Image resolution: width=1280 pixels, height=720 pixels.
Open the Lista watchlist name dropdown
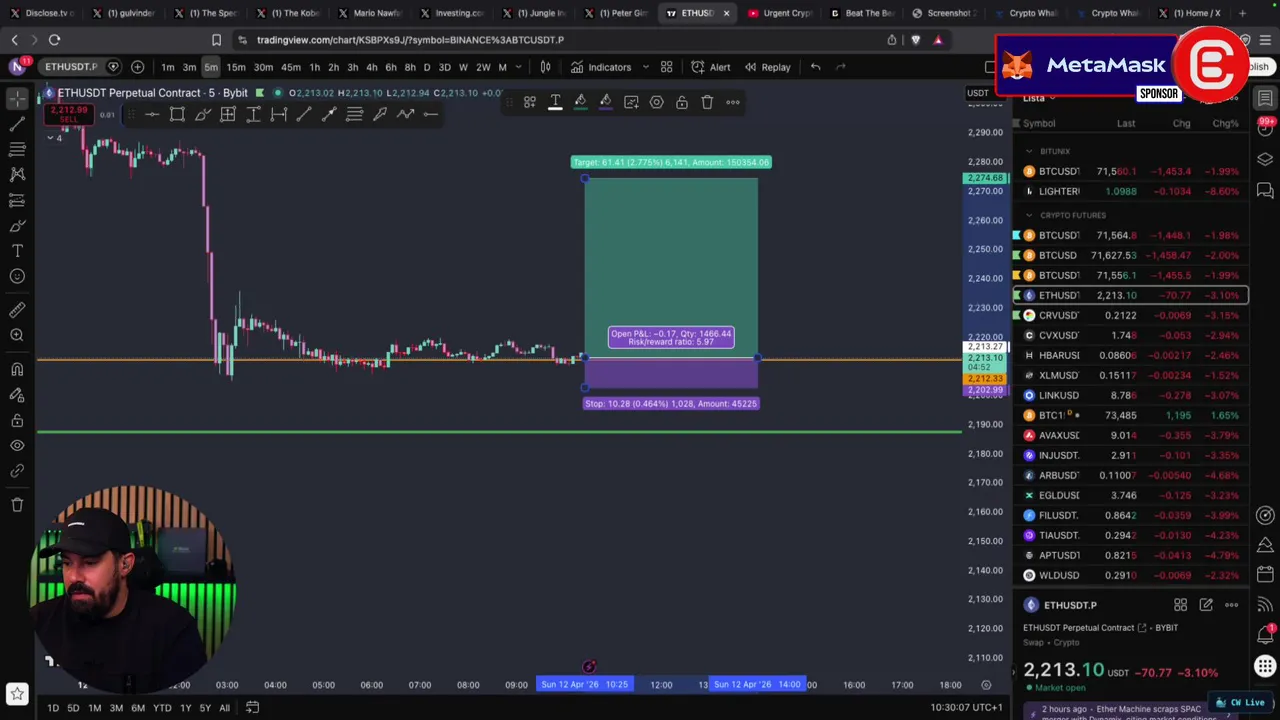point(1039,98)
